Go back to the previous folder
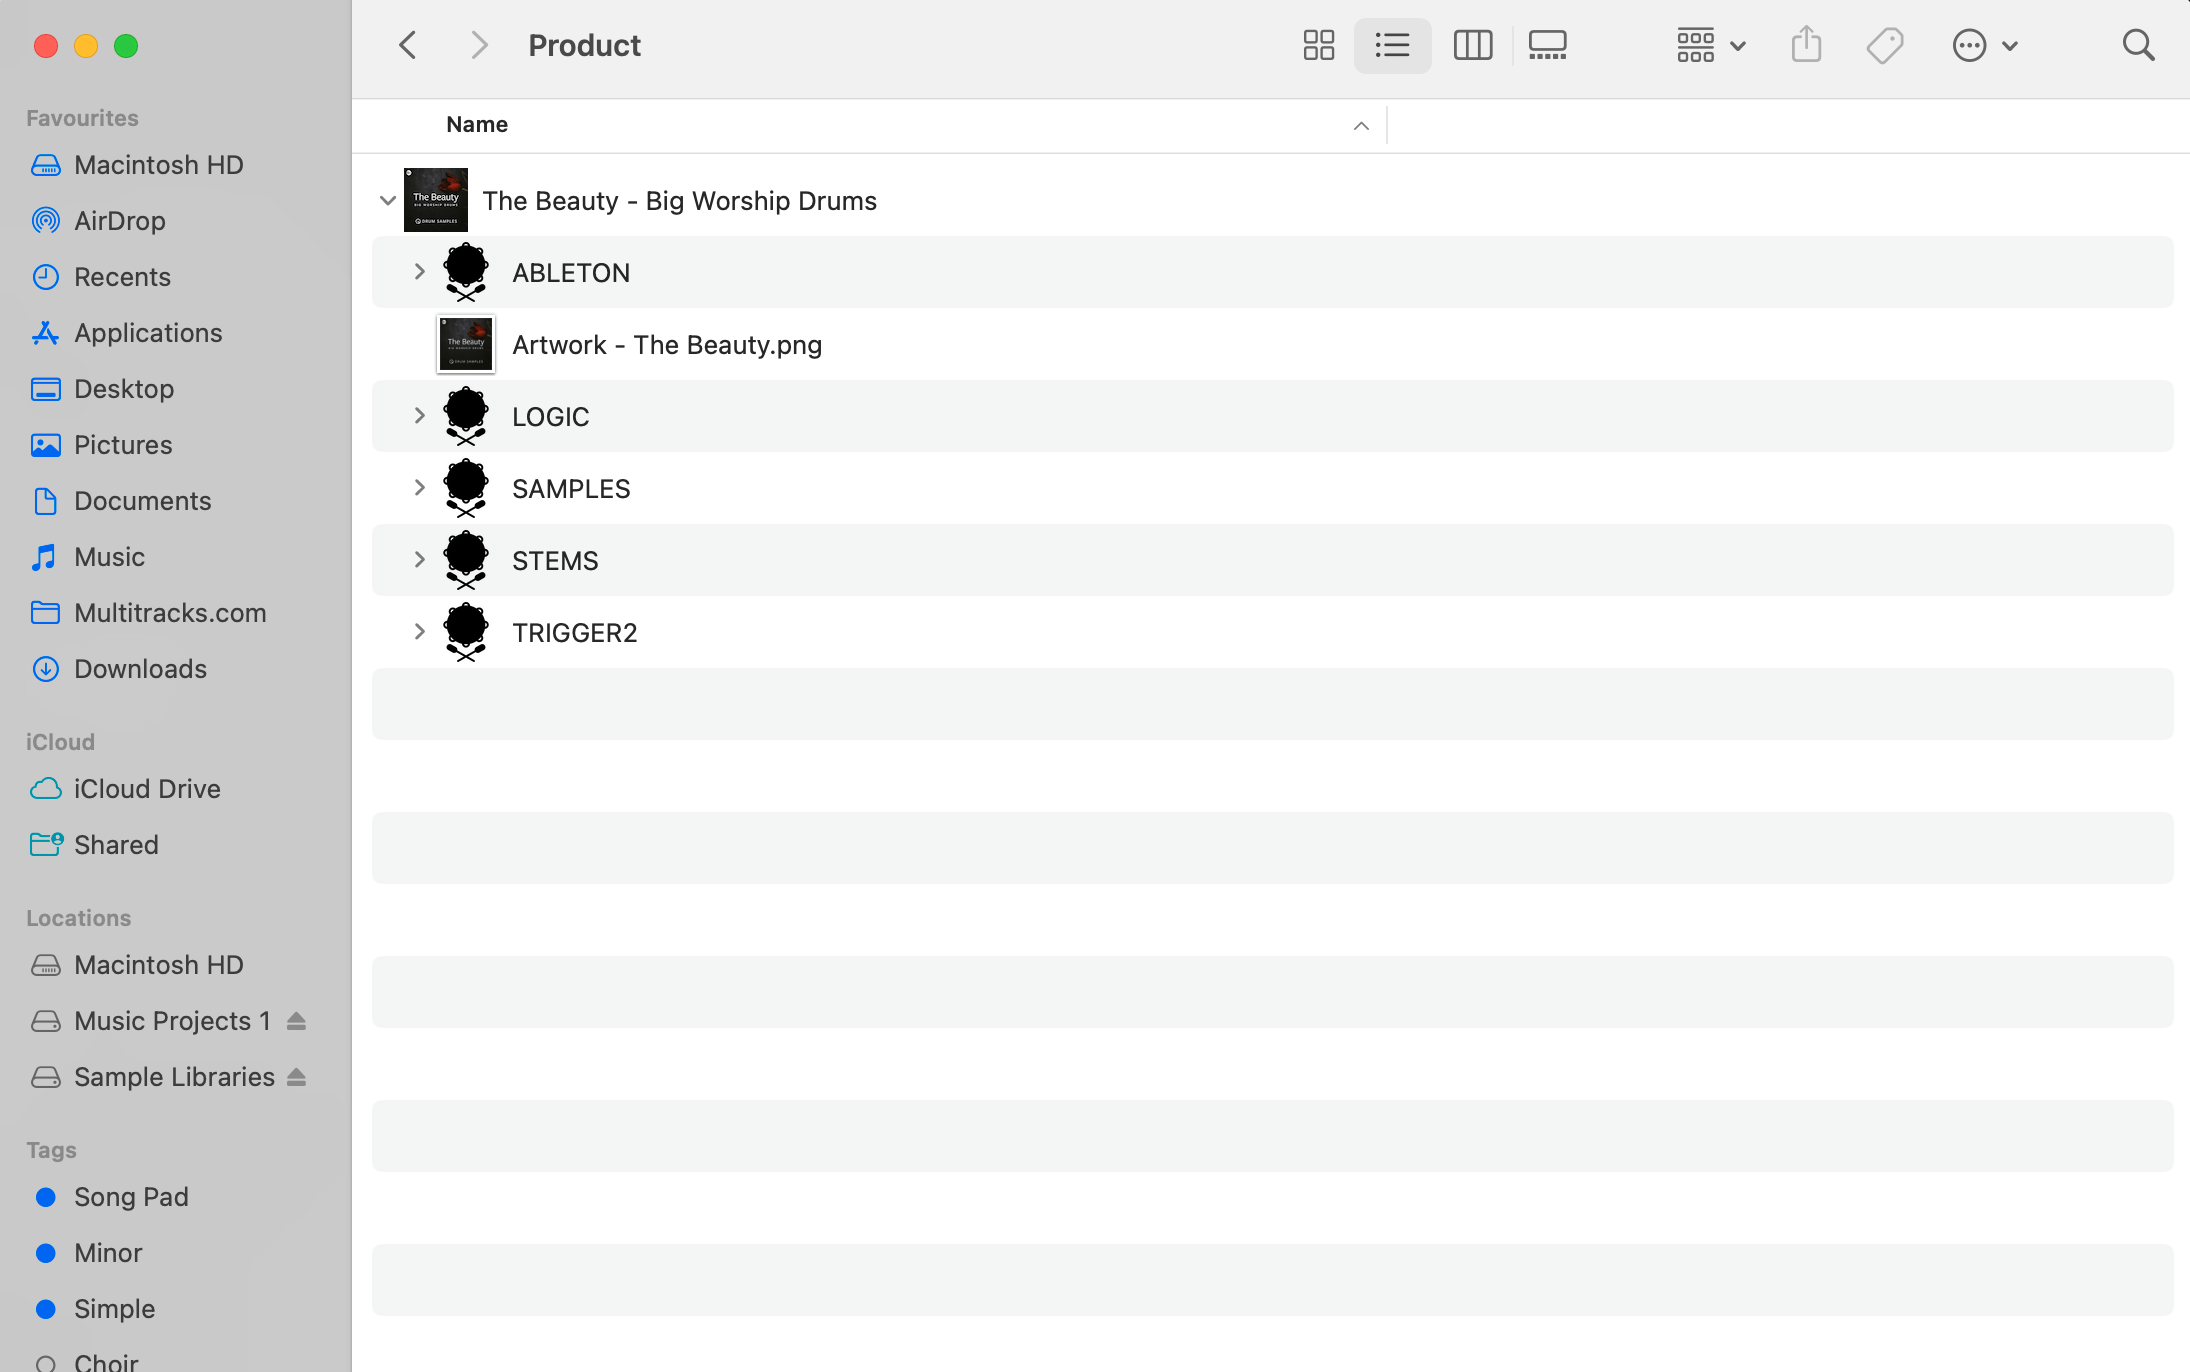The height and width of the screenshot is (1372, 2190). pyautogui.click(x=408, y=45)
